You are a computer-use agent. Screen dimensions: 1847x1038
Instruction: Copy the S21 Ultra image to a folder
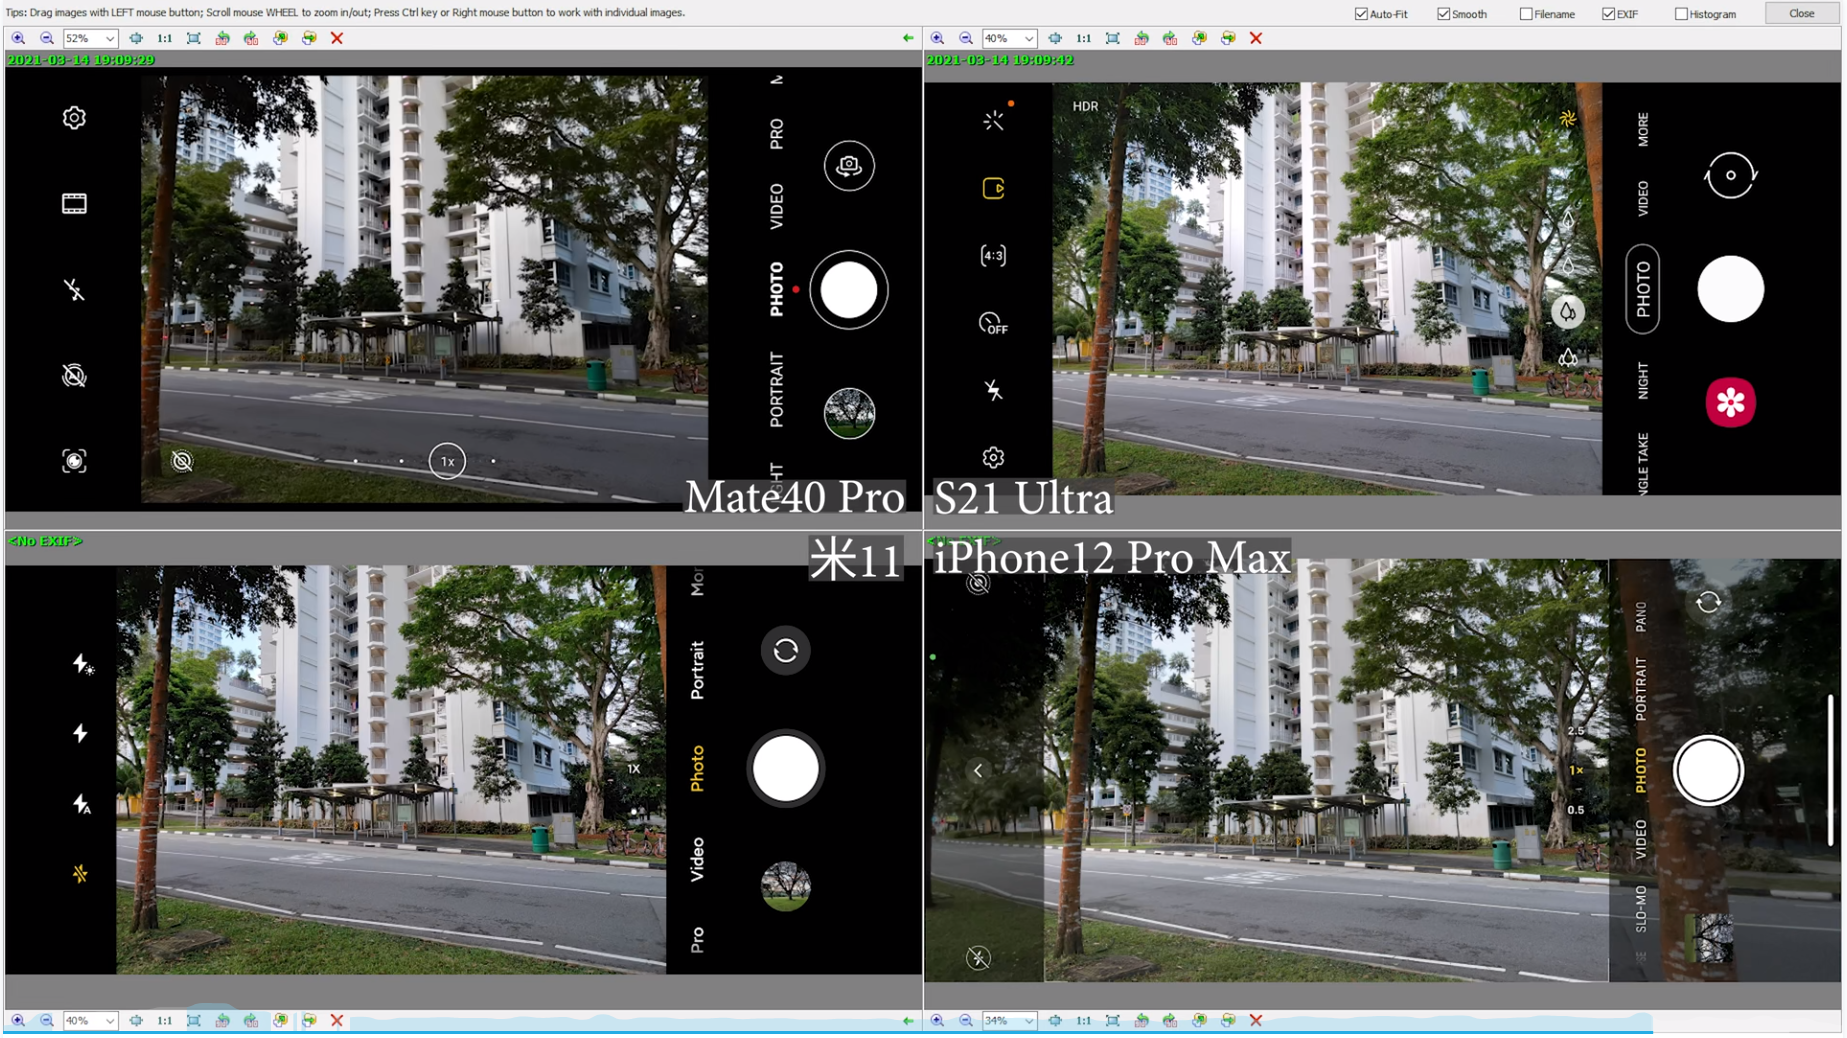(1199, 38)
